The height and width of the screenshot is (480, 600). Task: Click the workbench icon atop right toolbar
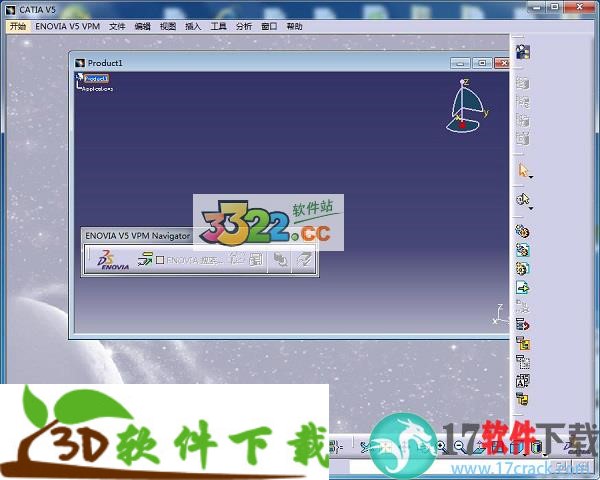(523, 52)
